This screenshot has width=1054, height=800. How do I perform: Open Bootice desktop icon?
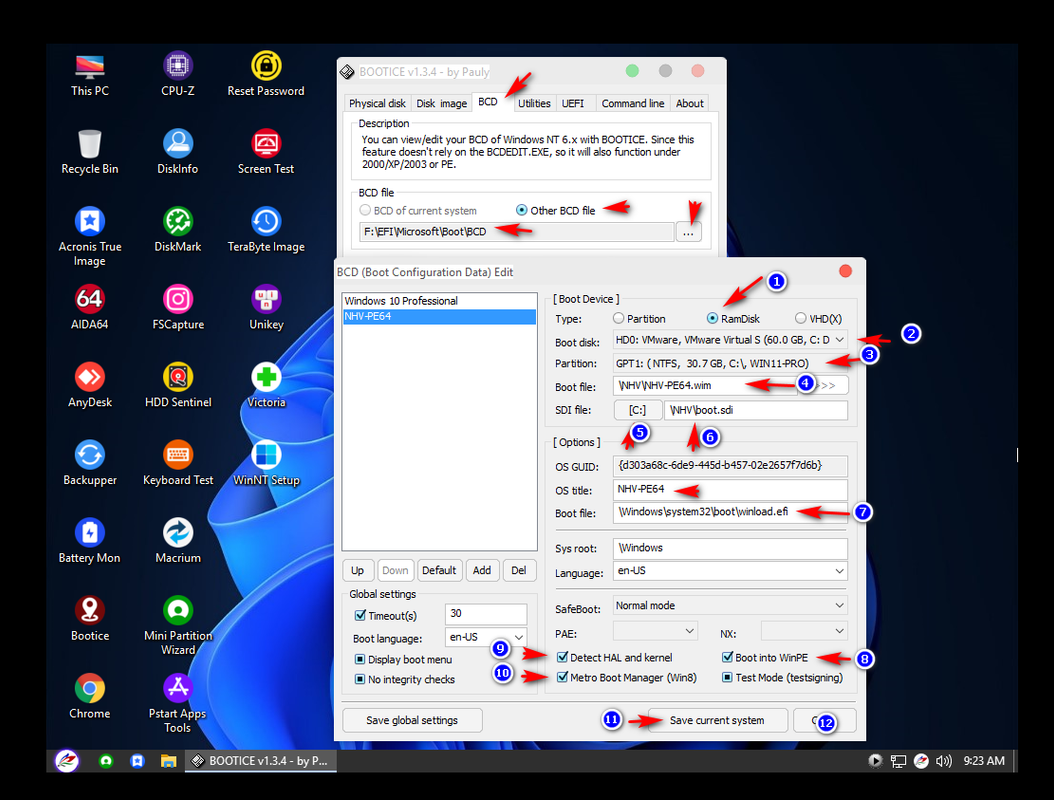point(89,620)
